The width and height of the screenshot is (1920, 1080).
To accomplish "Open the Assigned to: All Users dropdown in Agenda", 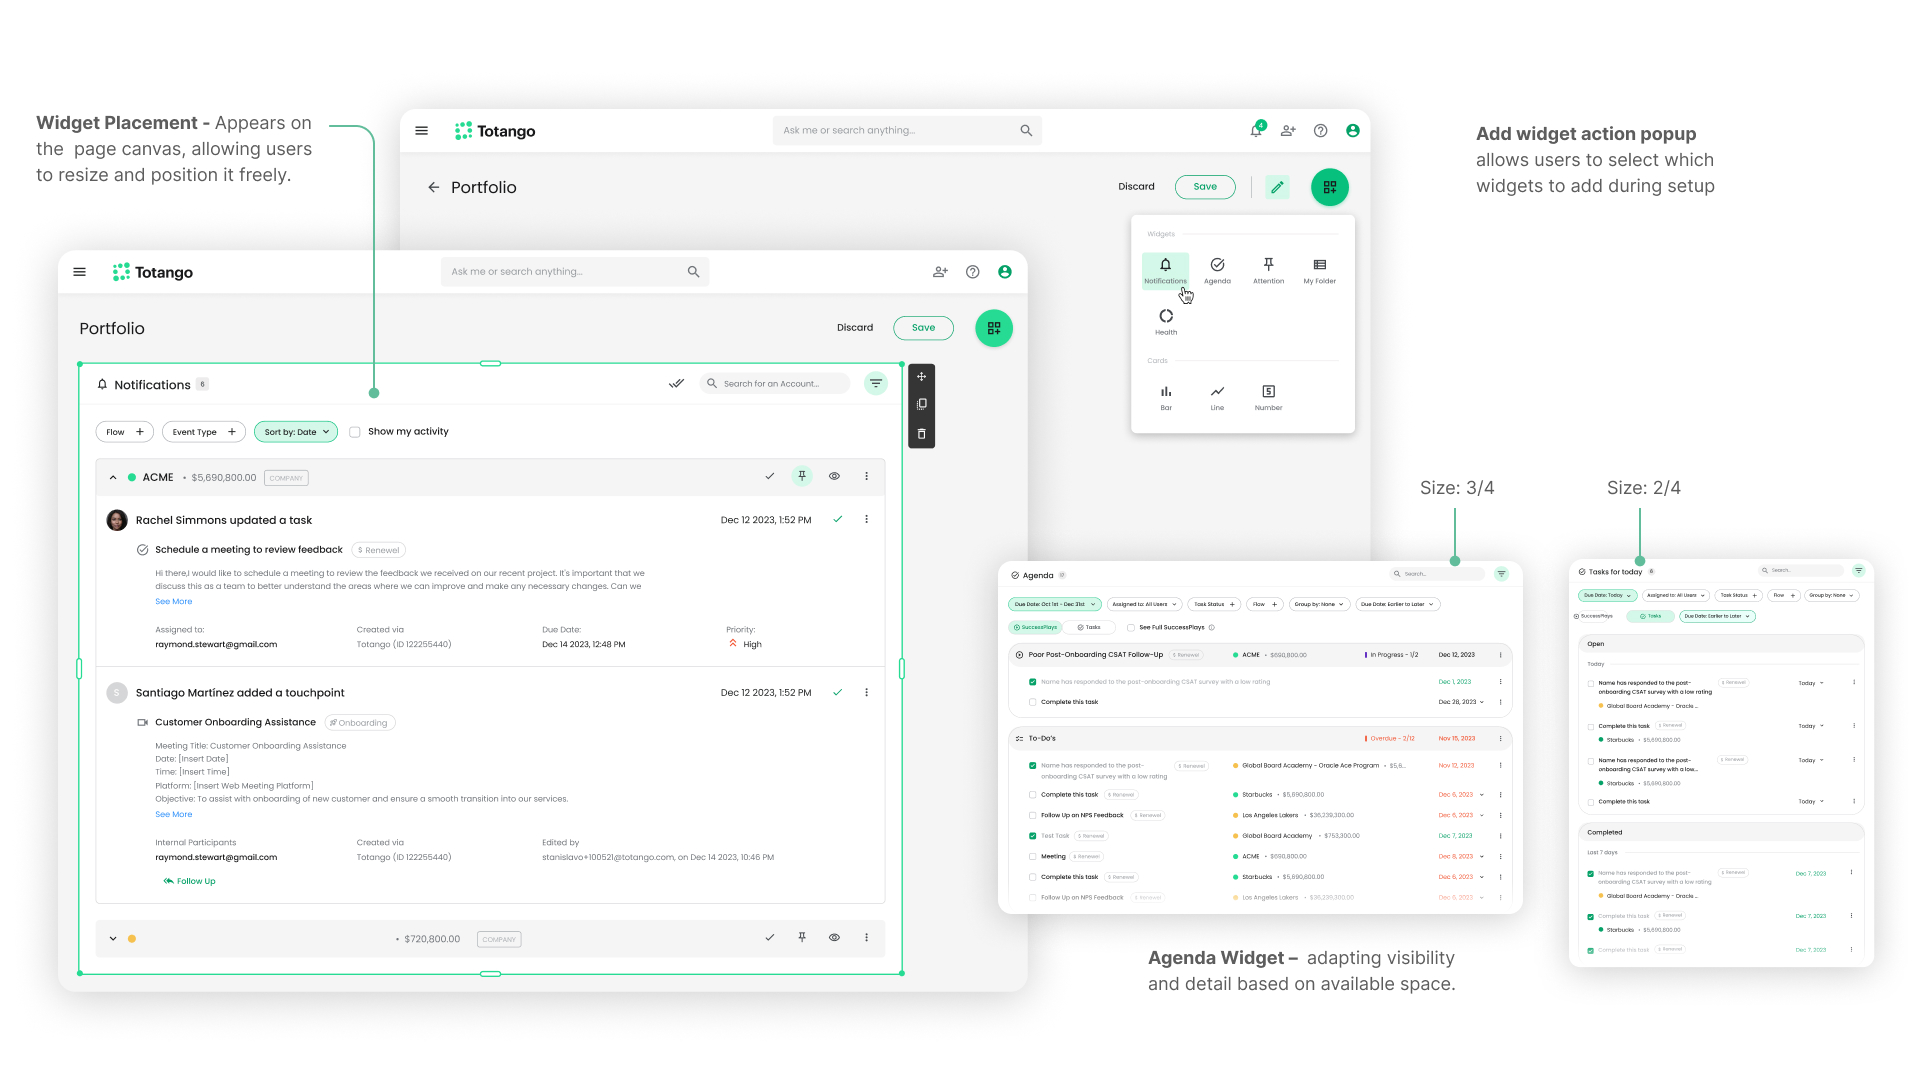I will pos(1145,604).
